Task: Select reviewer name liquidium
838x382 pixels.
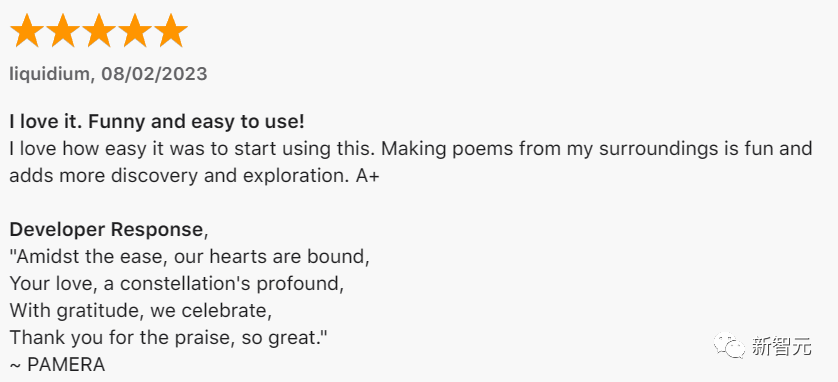Action: coord(49,74)
